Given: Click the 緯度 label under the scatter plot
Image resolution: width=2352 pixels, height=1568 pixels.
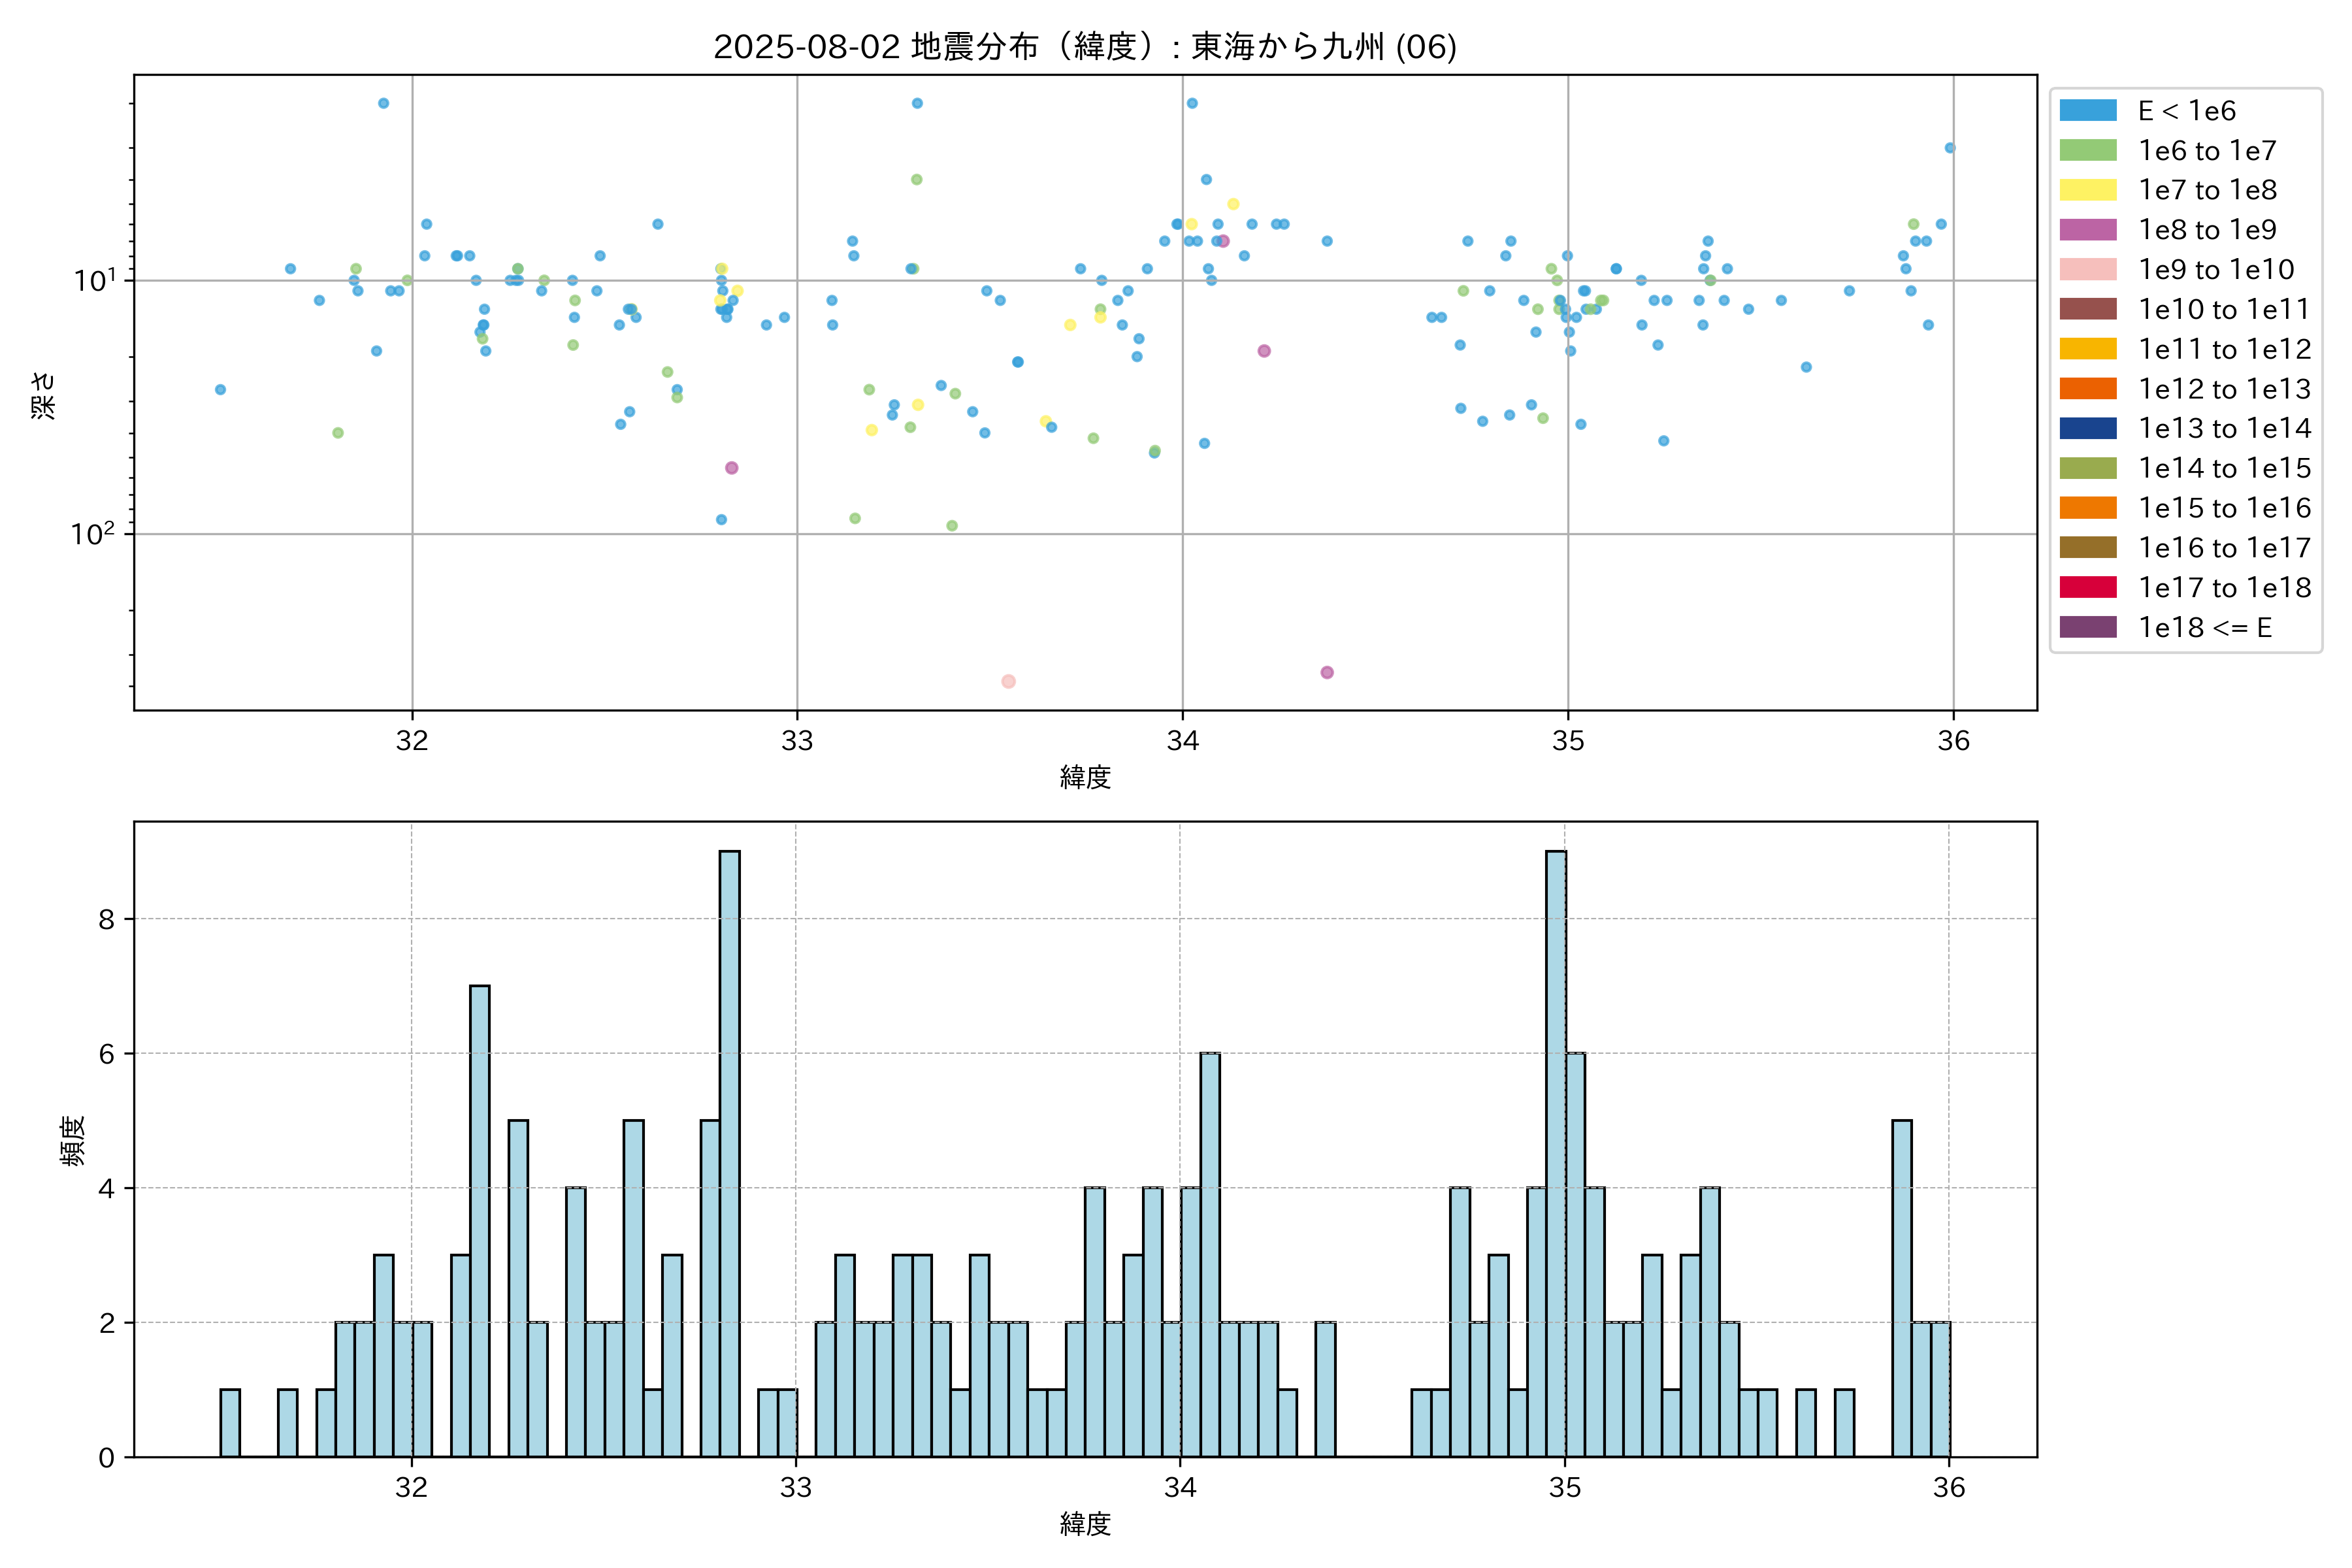Looking at the screenshot, I should point(1085,777).
